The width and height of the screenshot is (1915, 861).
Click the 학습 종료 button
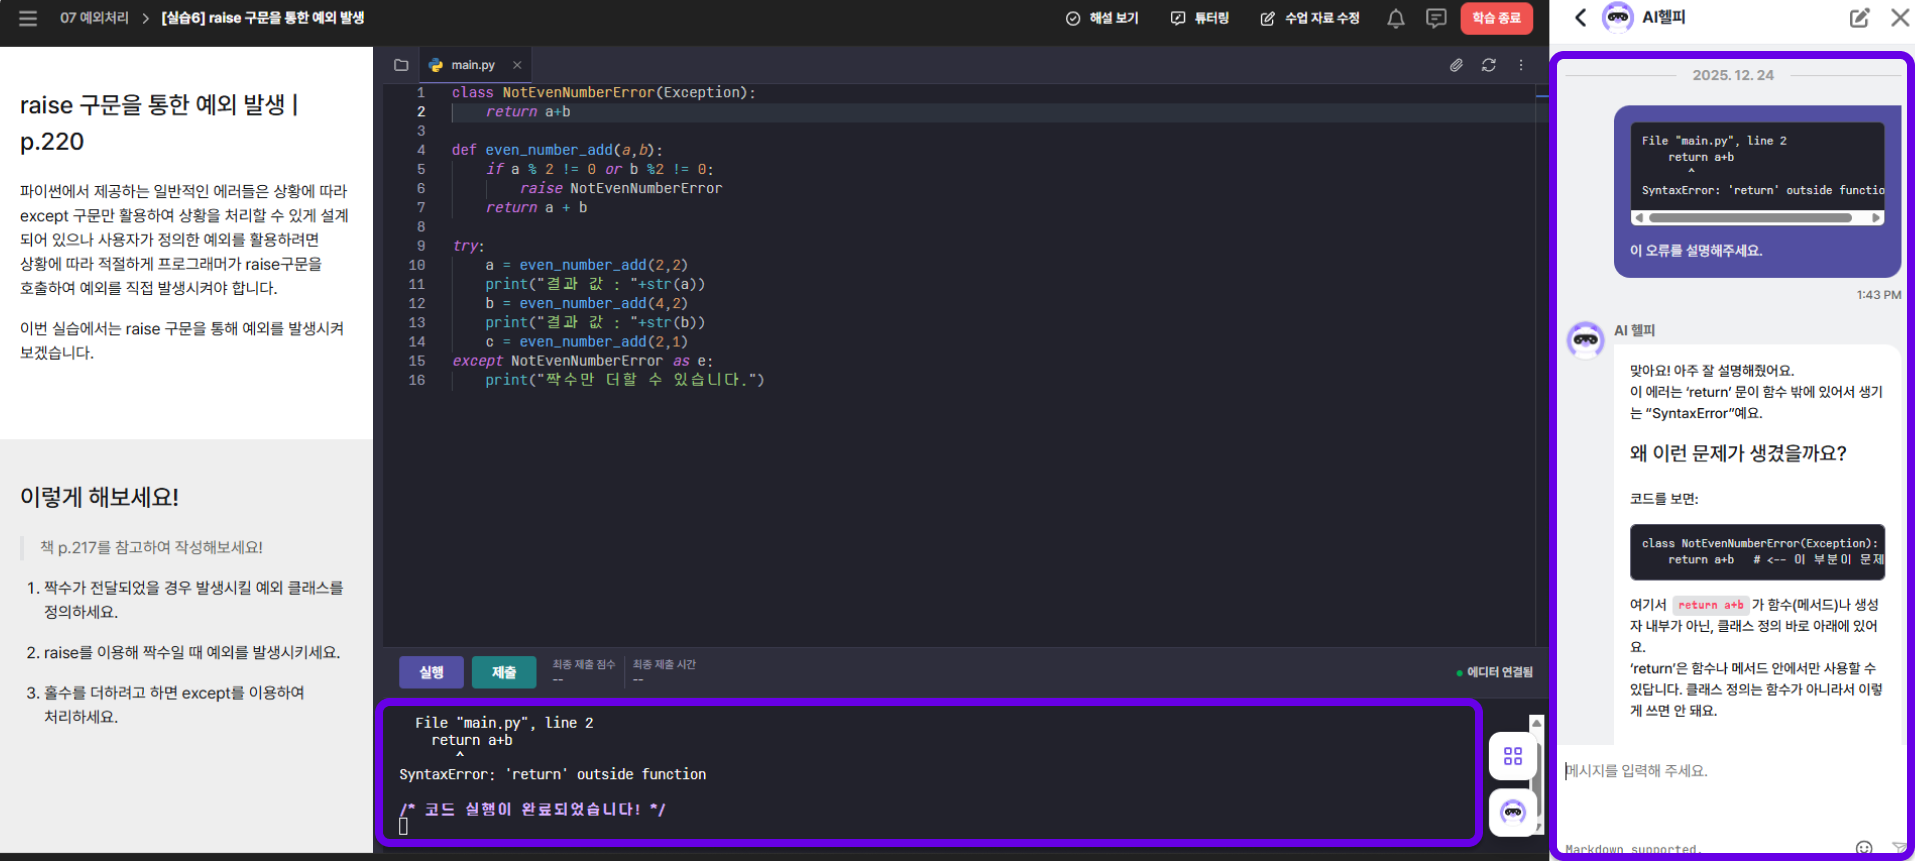click(x=1496, y=18)
